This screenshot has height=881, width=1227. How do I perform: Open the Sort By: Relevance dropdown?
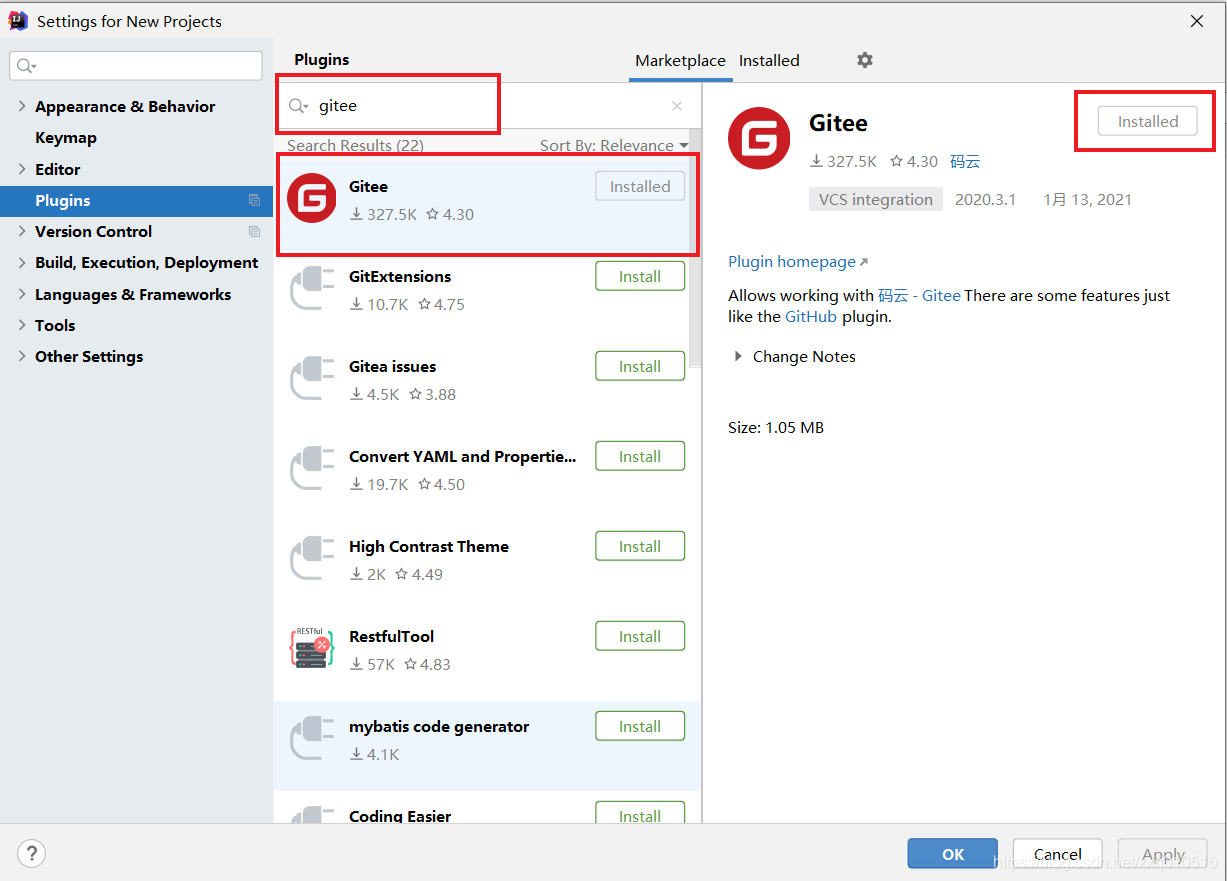click(614, 145)
